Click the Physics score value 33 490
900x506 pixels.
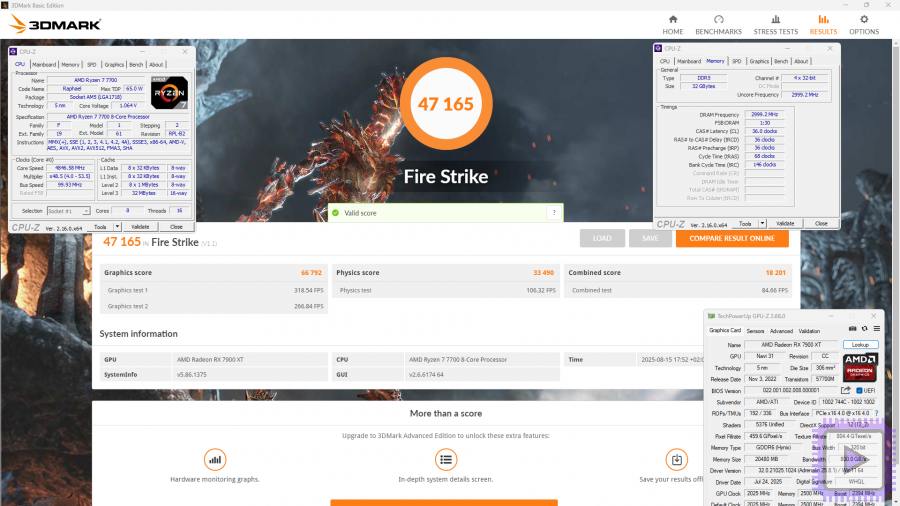click(543, 273)
